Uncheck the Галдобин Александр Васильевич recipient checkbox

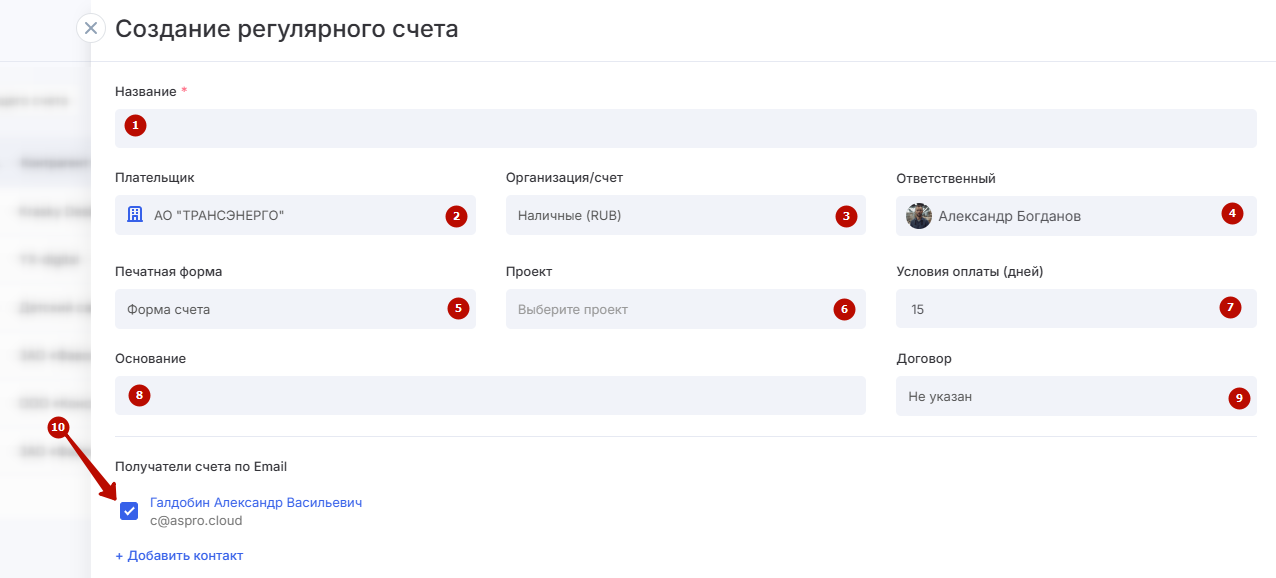(129, 511)
